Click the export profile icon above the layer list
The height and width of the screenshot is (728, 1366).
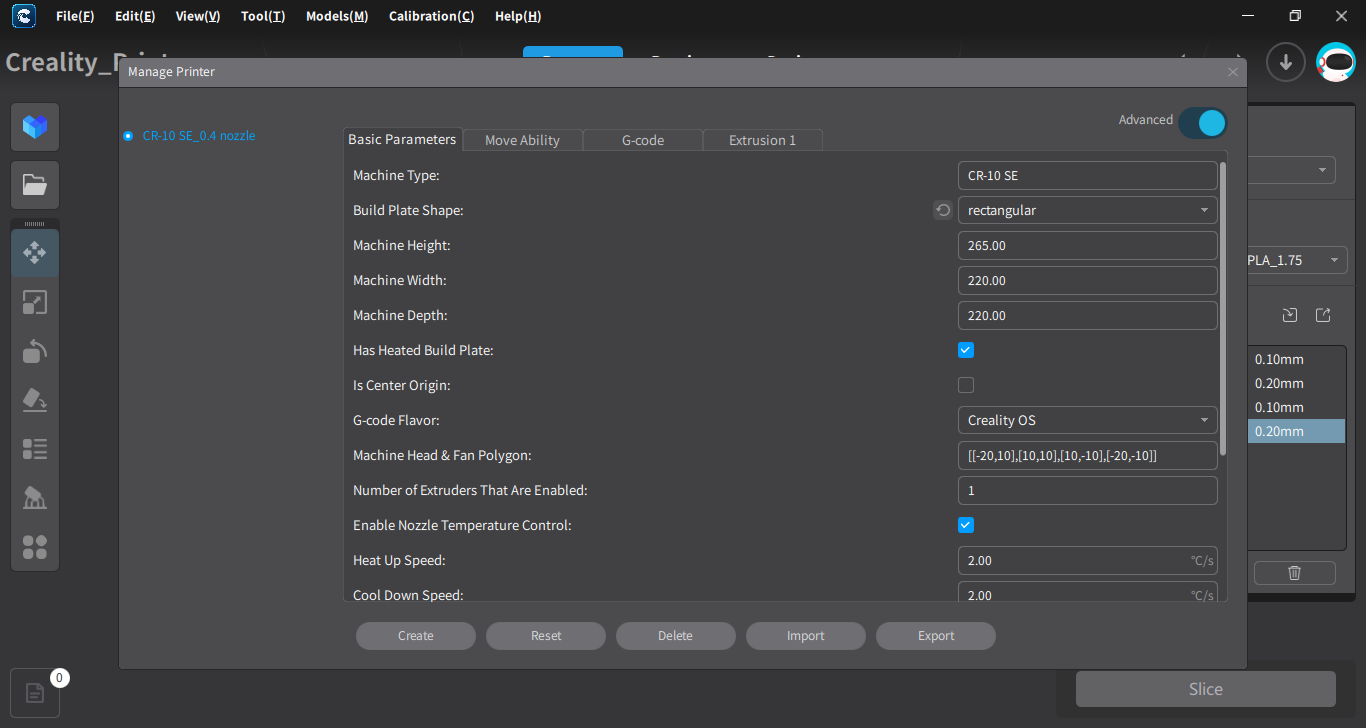coord(1323,315)
